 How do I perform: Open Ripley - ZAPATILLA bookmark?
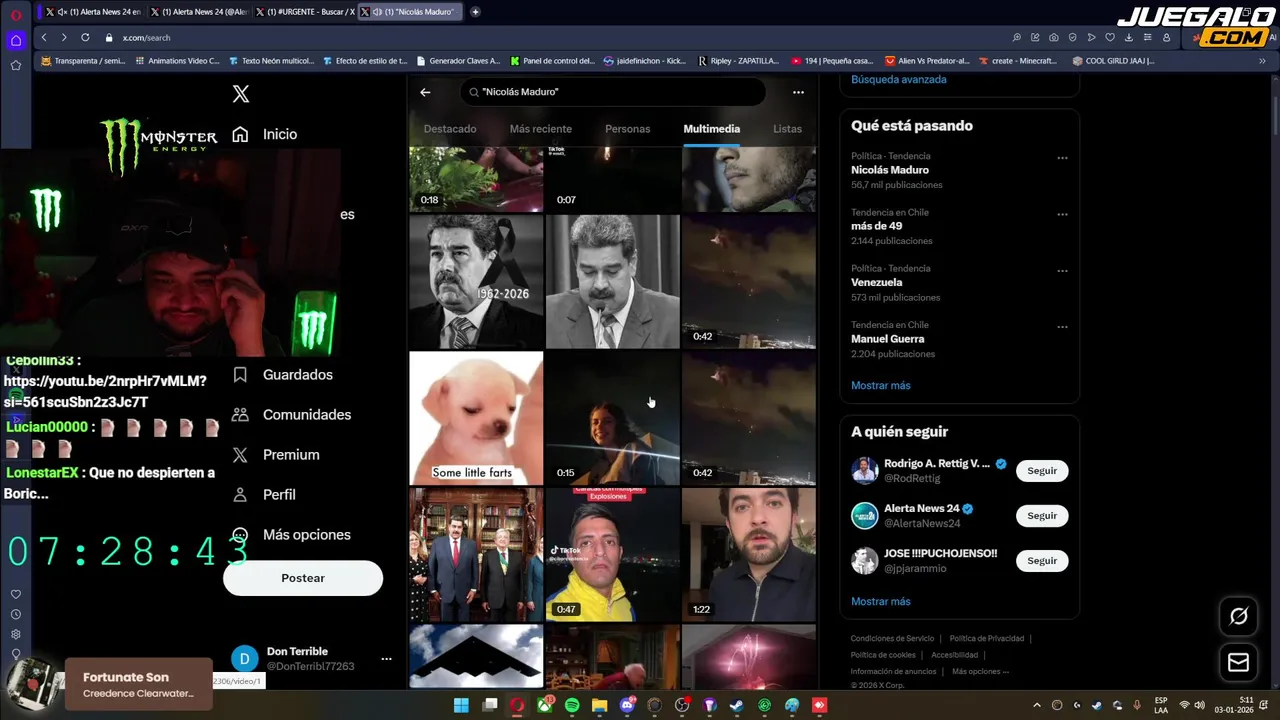(738, 61)
